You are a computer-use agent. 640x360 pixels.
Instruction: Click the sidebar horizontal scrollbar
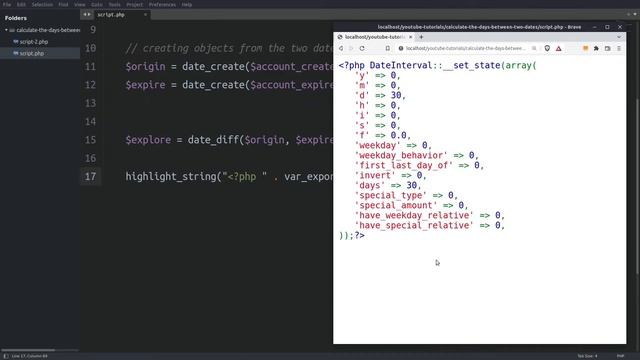(x=28, y=350)
